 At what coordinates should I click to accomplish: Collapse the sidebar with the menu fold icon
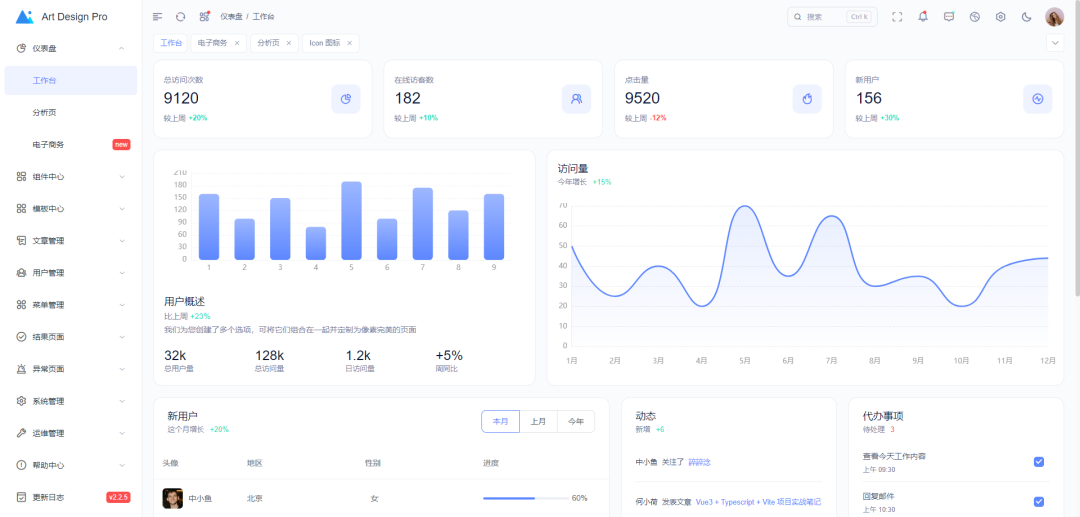(x=157, y=17)
